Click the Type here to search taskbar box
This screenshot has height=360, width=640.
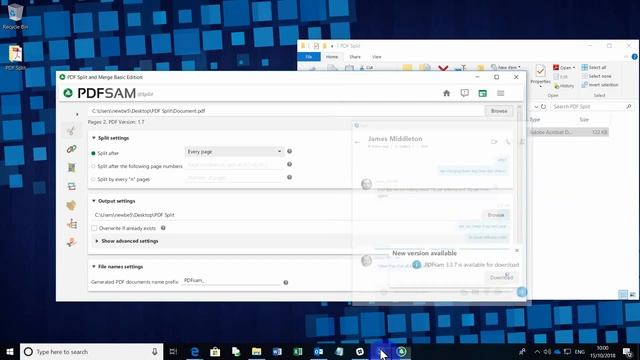91,352
